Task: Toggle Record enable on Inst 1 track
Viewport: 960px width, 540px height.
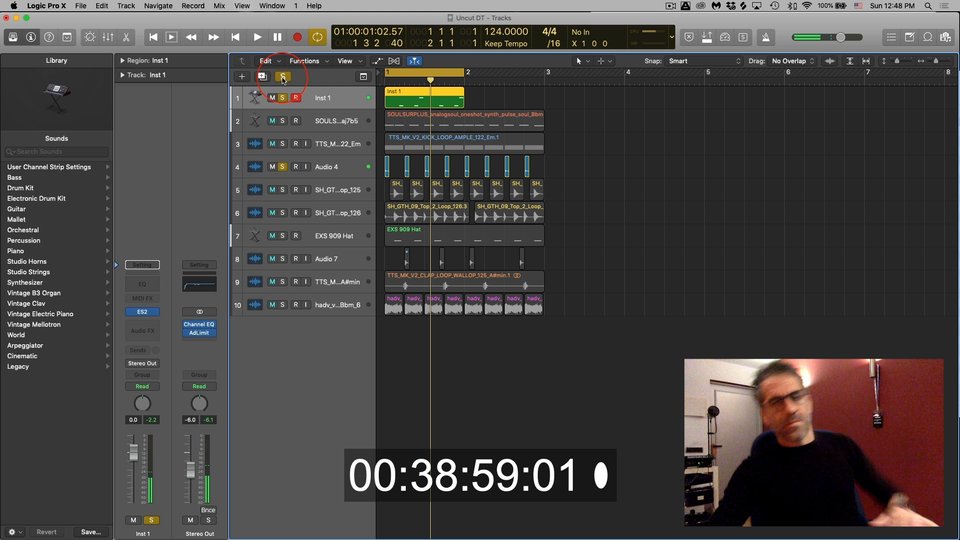Action: (296, 98)
